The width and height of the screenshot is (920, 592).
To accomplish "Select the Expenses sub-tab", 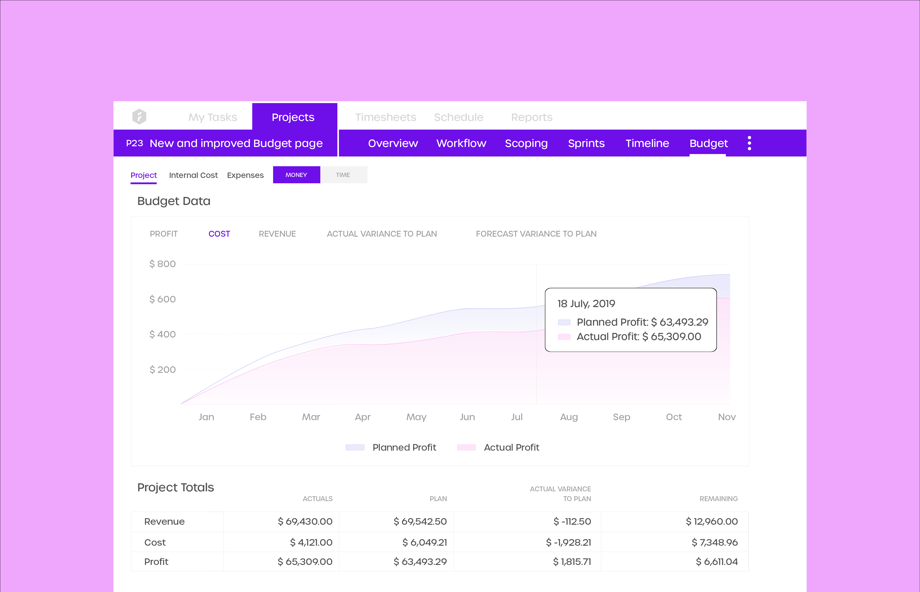I will (245, 175).
